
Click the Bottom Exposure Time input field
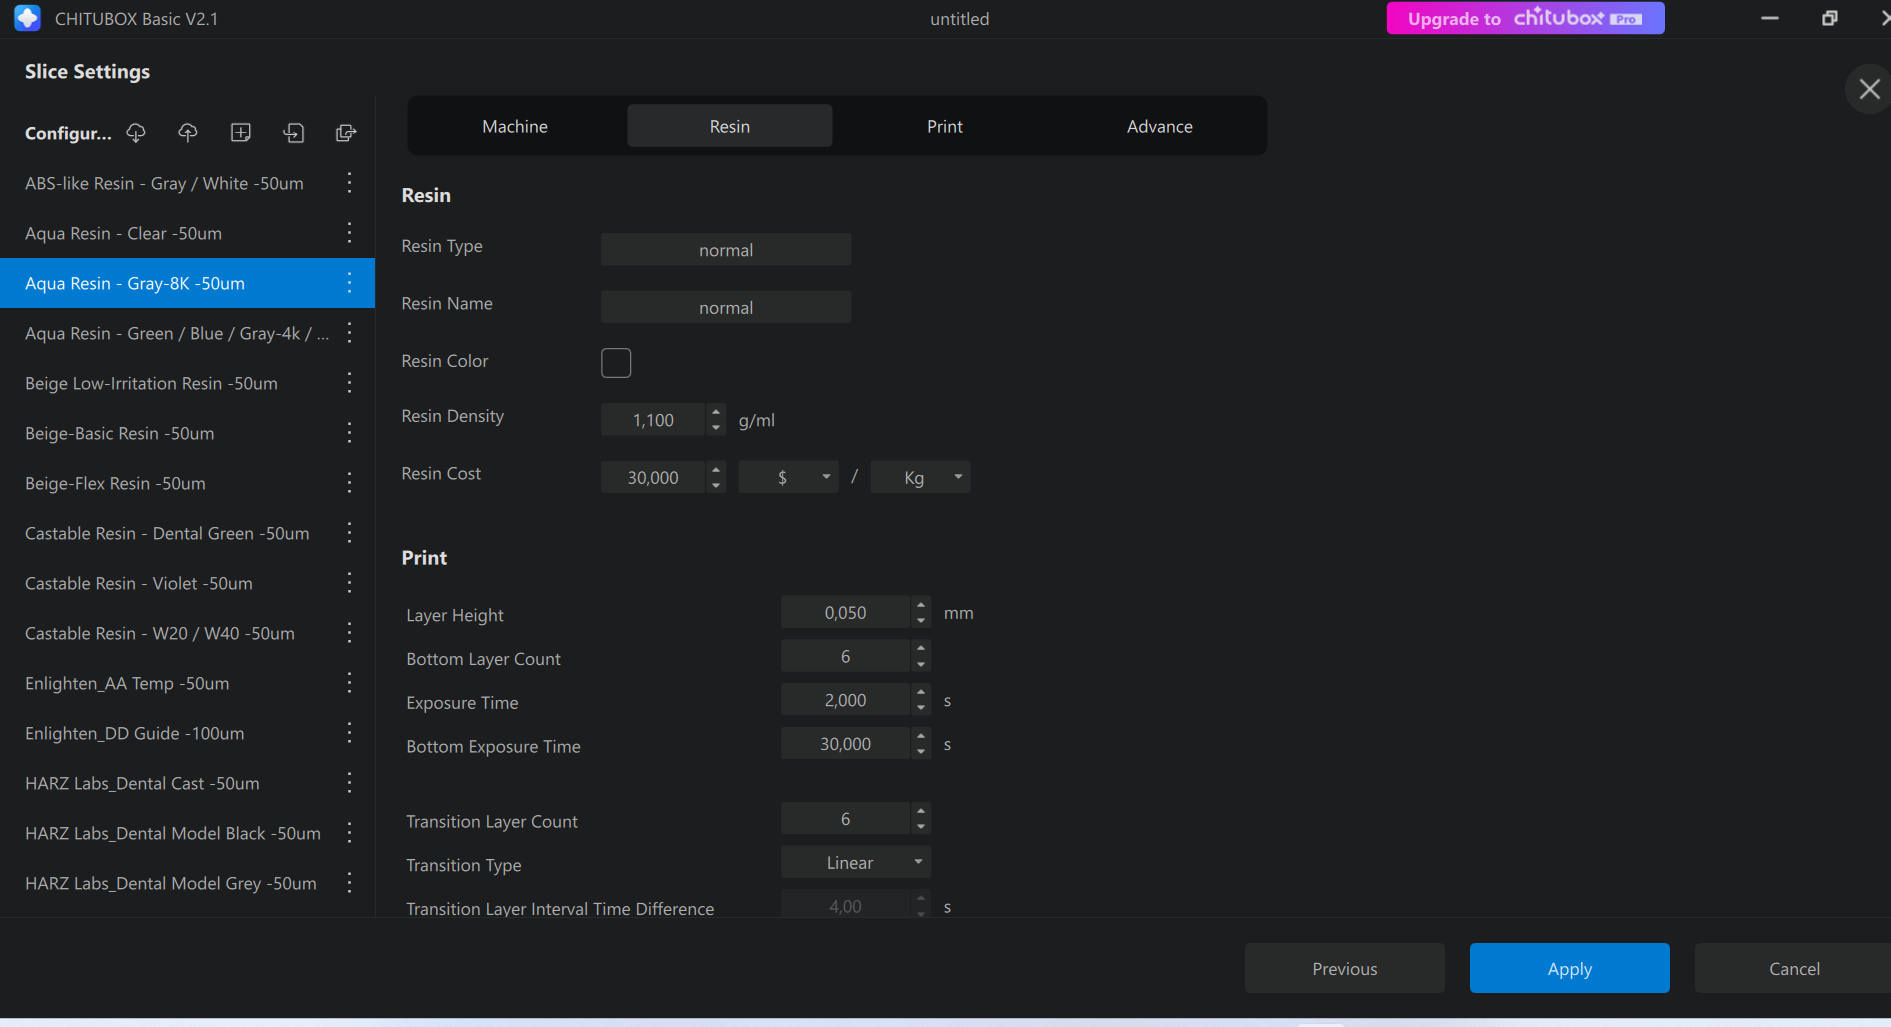click(x=846, y=744)
